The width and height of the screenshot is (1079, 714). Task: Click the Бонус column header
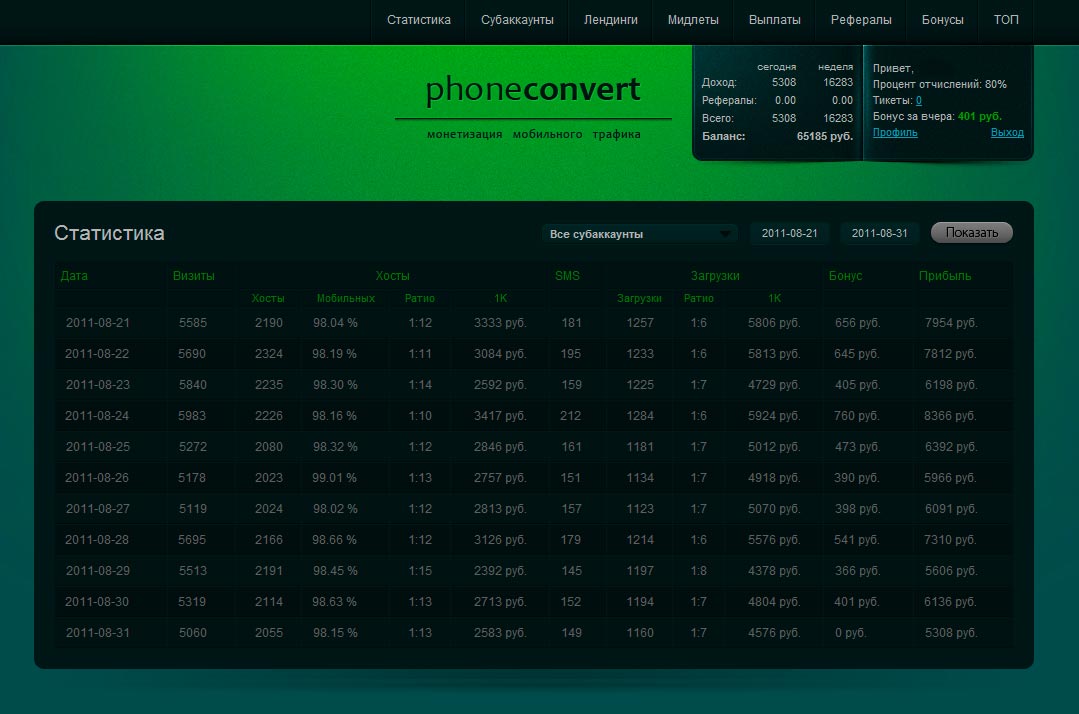click(x=845, y=276)
